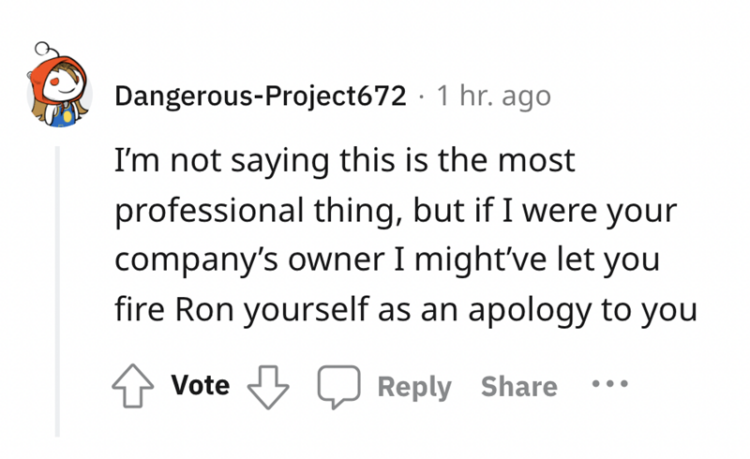
Task: Click the Snoo avatar with orange hood
Action: pos(59,85)
